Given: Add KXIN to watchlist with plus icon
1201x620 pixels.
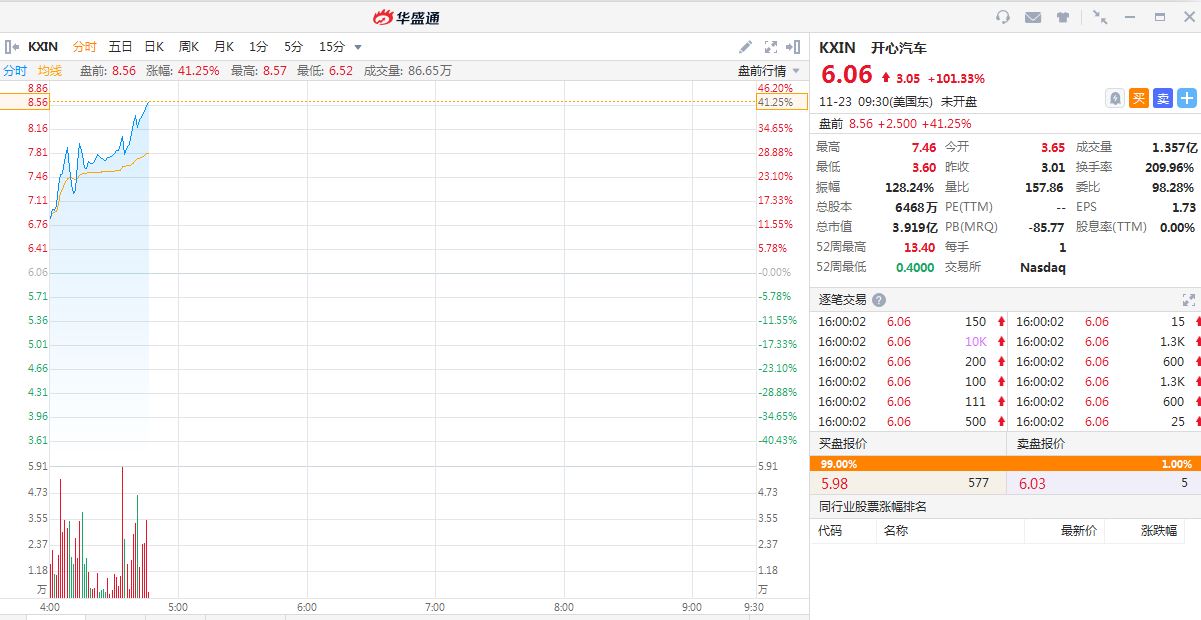Looking at the screenshot, I should (x=1187, y=98).
